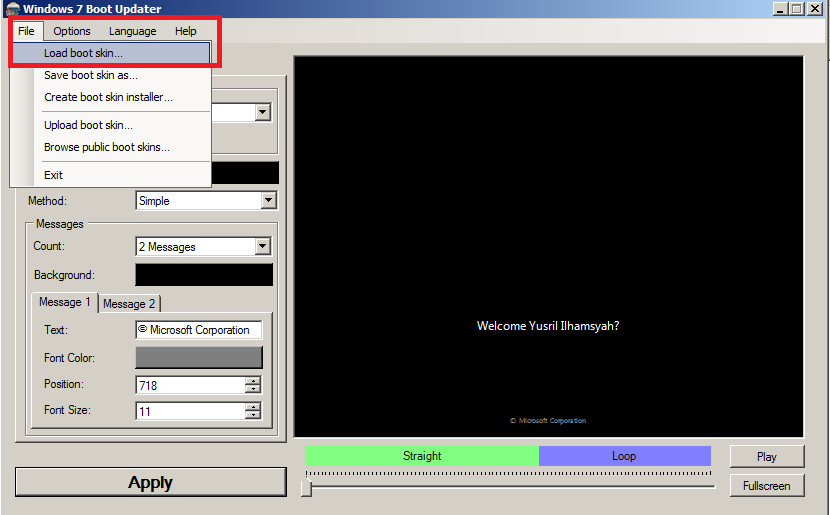Click the Play button
This screenshot has height=515, width=830.
pyautogui.click(x=766, y=457)
